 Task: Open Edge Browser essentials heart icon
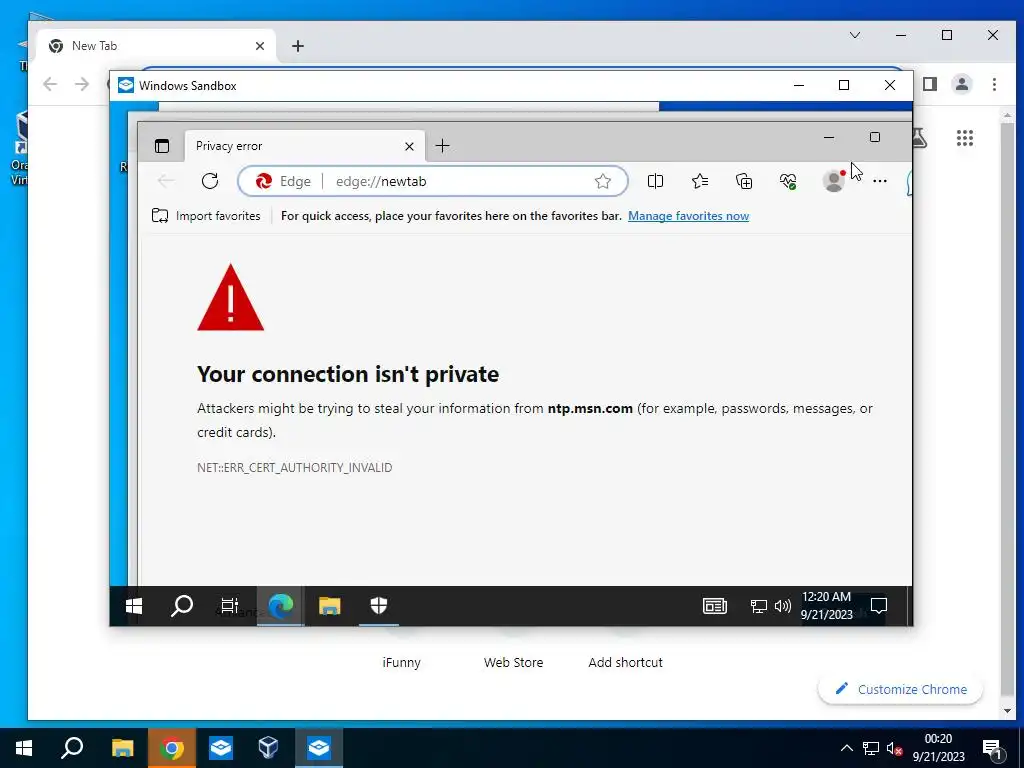pos(788,181)
